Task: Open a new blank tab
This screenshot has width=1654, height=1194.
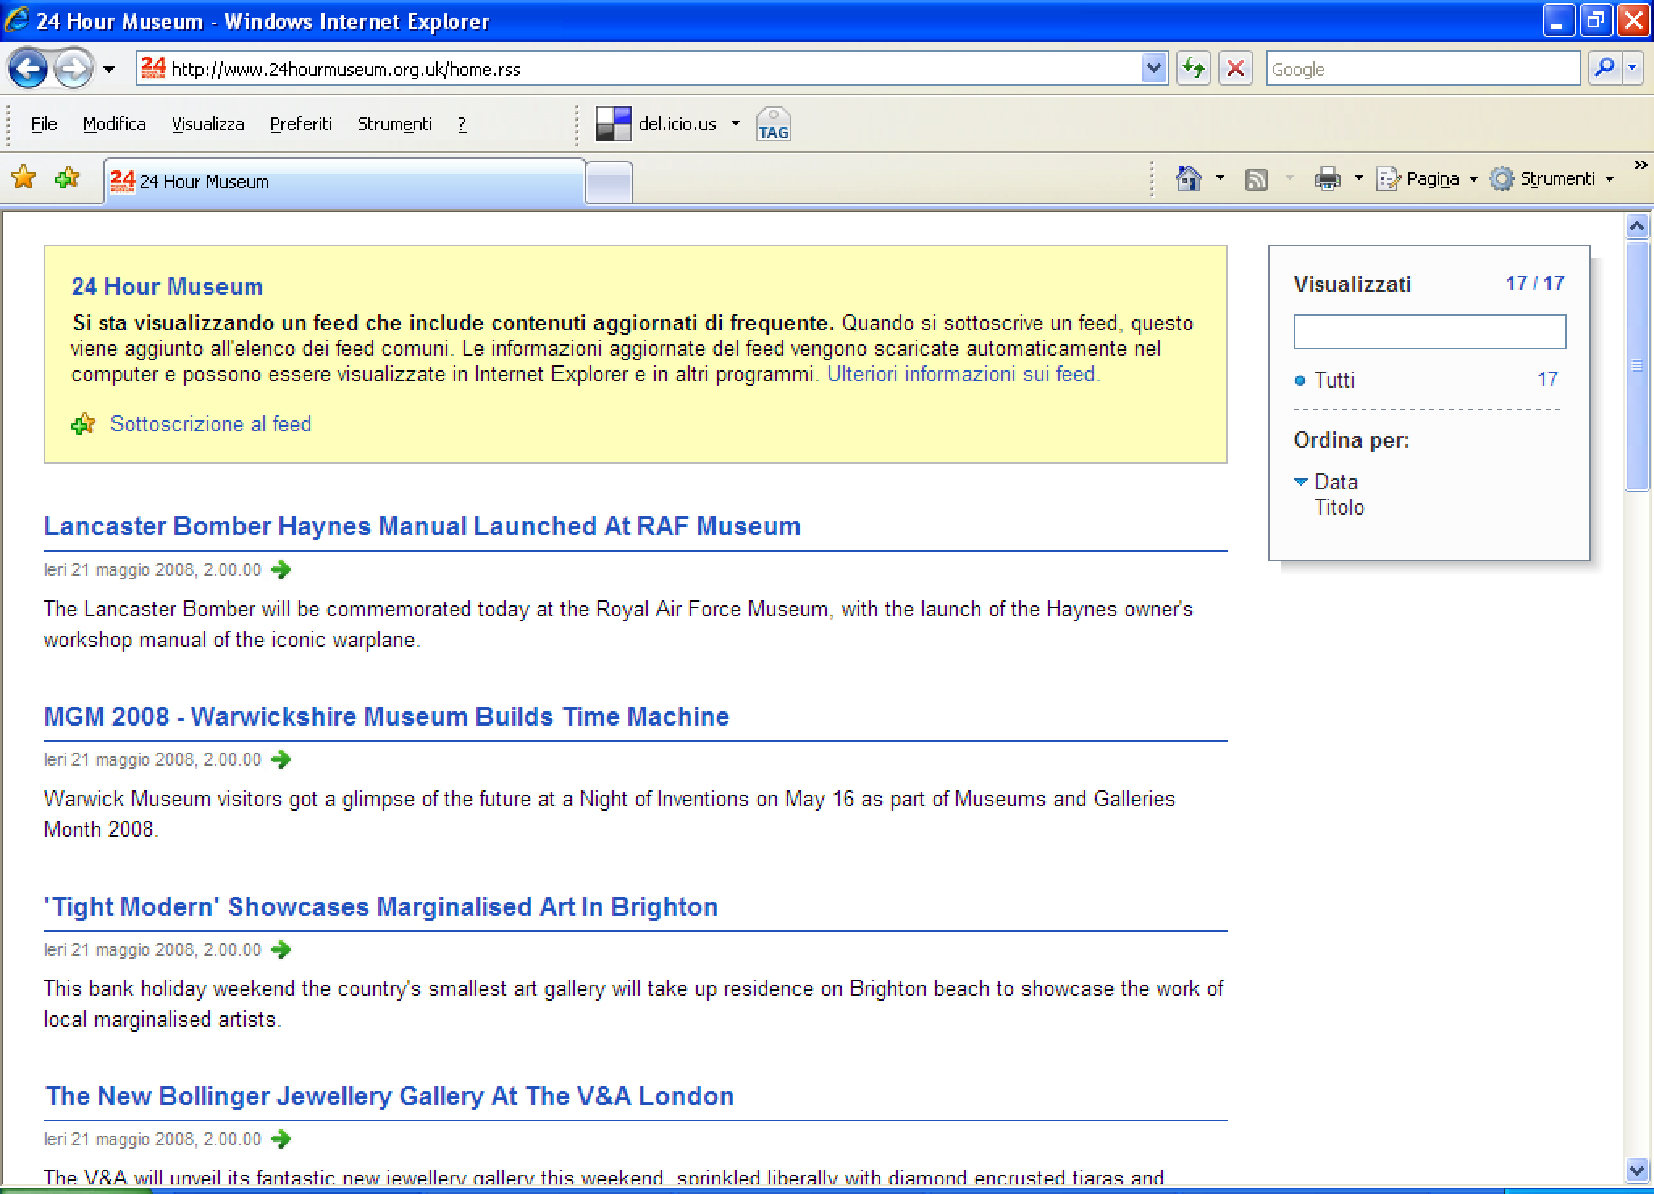Action: tap(608, 183)
